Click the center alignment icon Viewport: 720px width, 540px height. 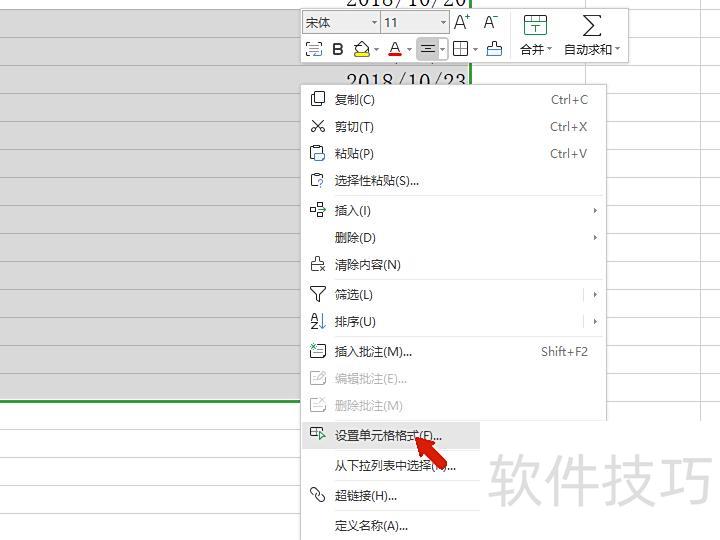pos(427,49)
